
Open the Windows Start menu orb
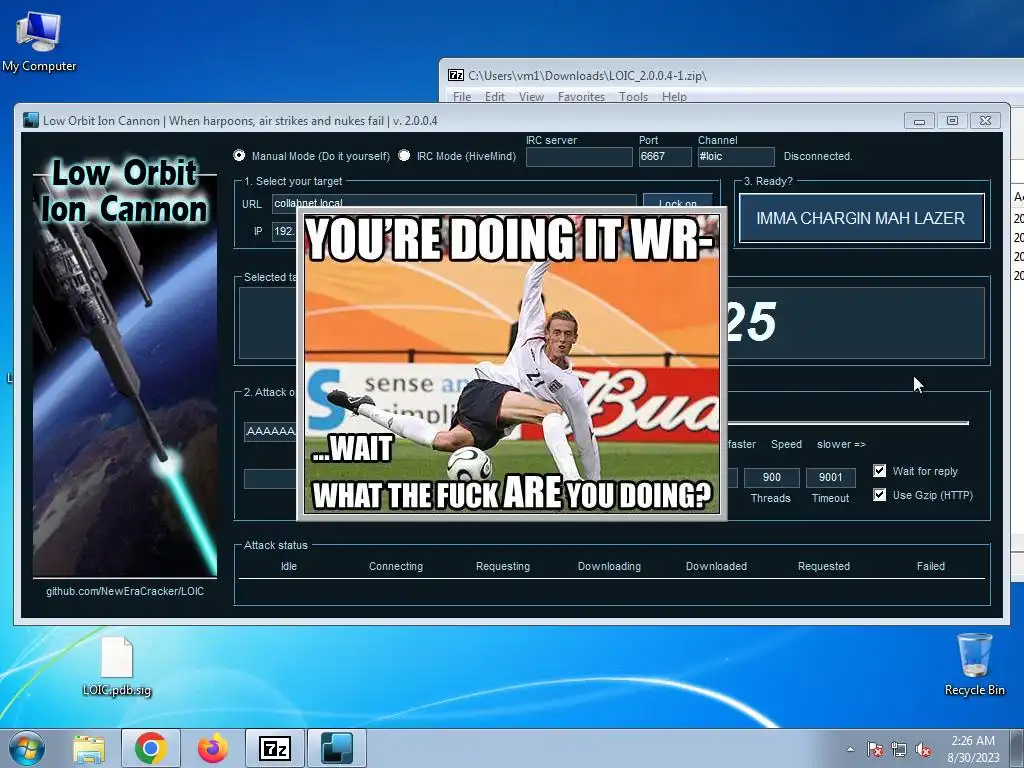27,748
